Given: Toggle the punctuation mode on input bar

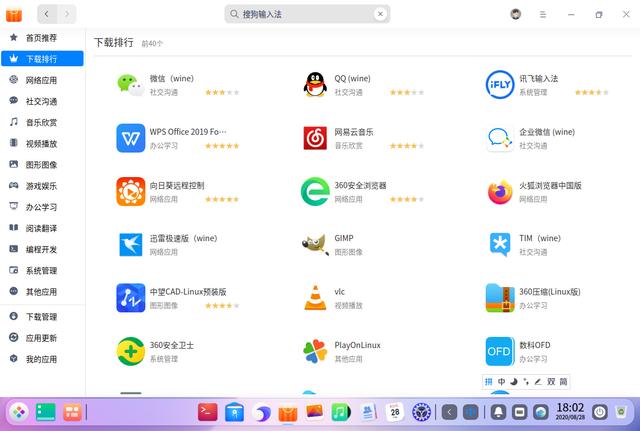Looking at the screenshot, I should tap(526, 382).
